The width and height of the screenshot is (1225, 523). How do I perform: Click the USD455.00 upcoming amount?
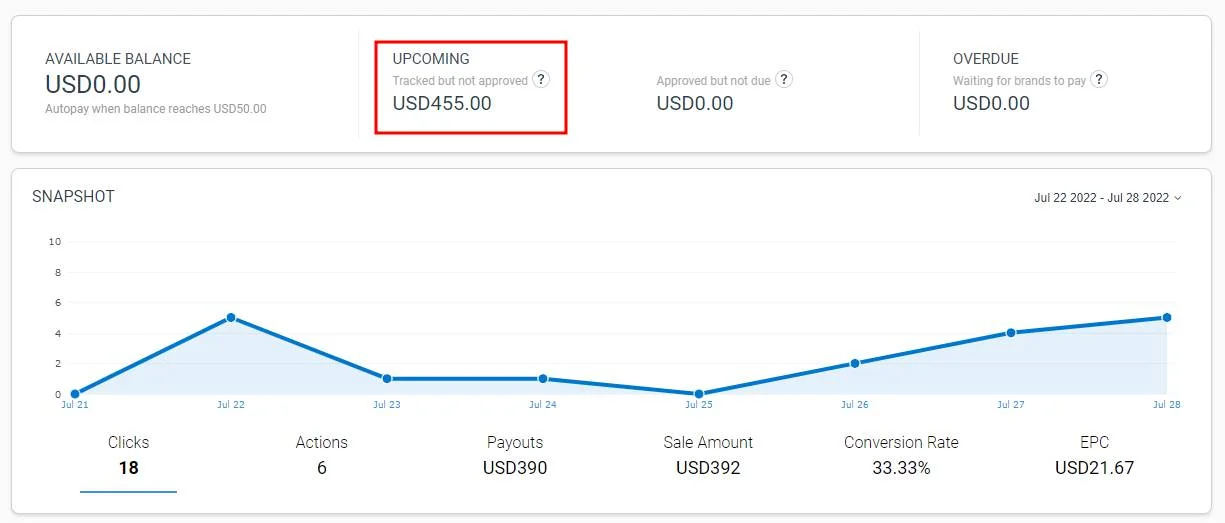coord(442,103)
